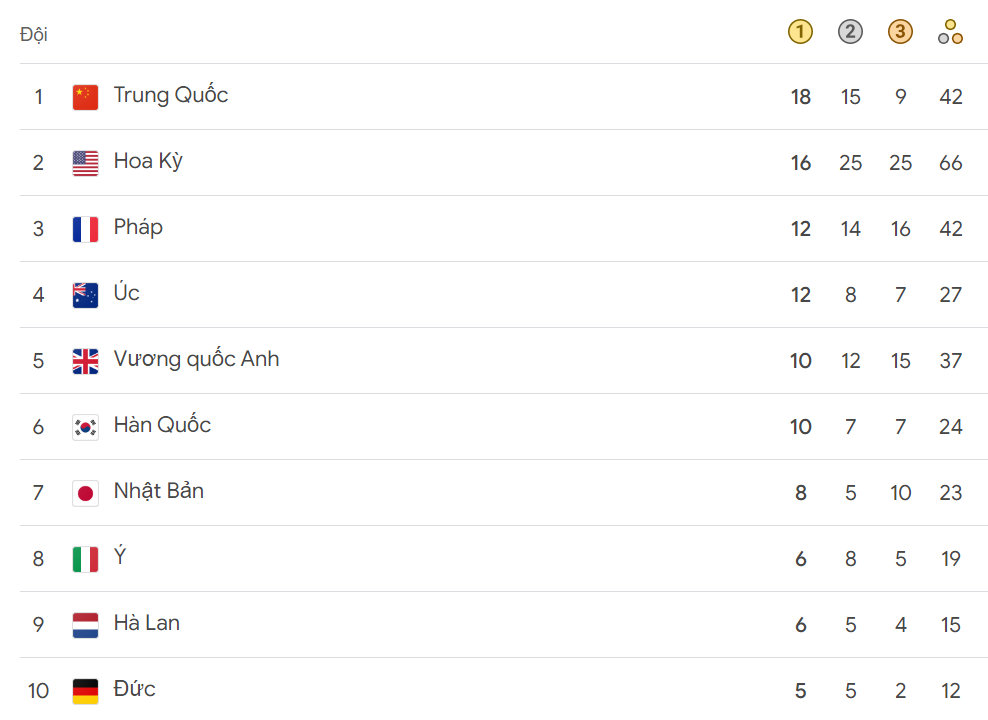
Task: Open the Trung Quốc team row
Action: (x=504, y=96)
